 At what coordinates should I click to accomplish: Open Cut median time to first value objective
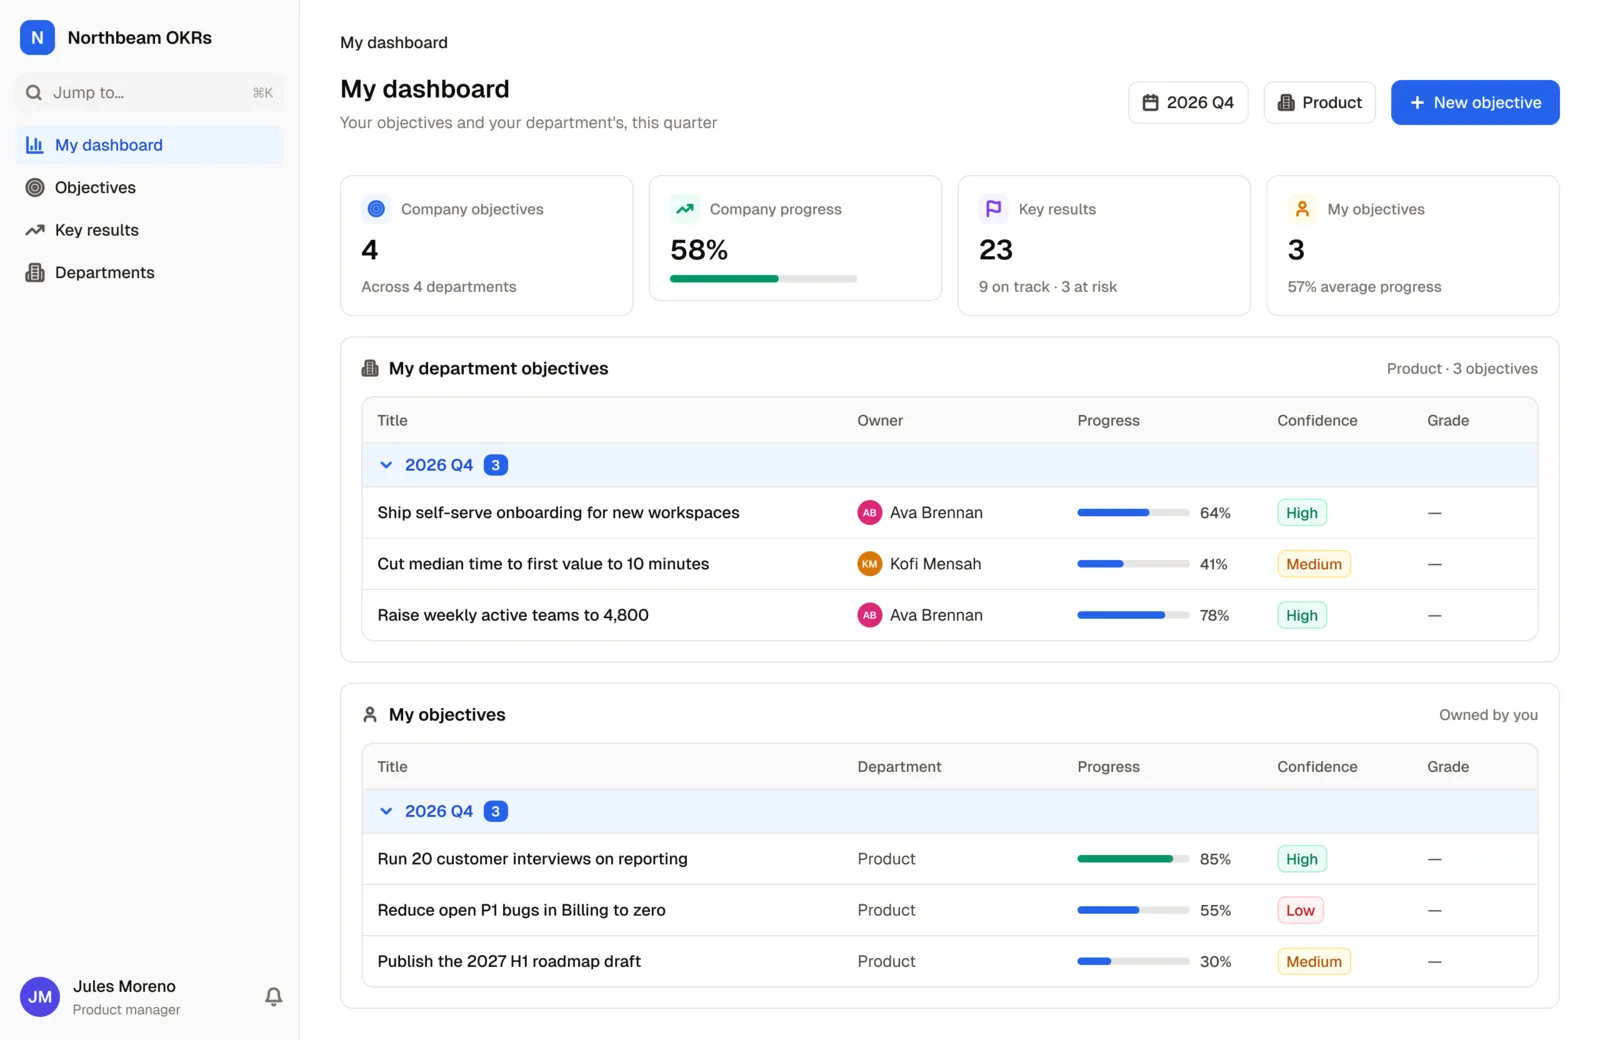tap(543, 564)
